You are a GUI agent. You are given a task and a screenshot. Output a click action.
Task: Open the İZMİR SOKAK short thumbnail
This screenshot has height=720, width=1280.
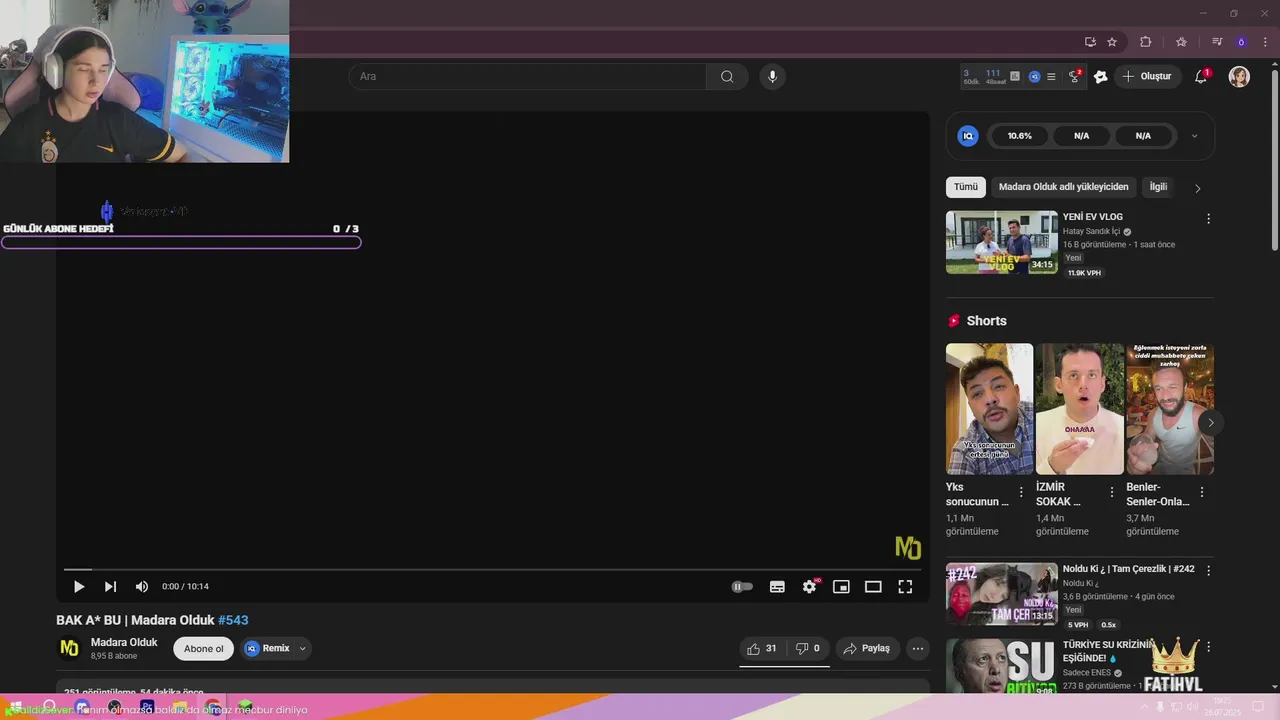pyautogui.click(x=1080, y=409)
